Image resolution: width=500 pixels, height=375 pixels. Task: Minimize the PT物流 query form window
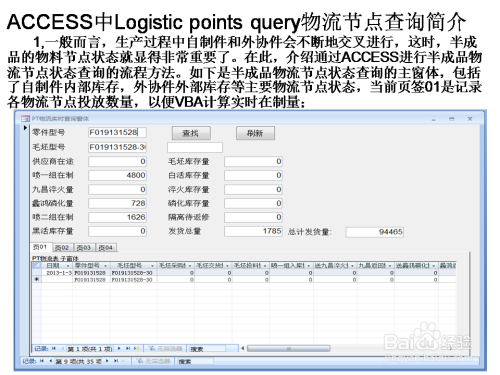coord(434,119)
